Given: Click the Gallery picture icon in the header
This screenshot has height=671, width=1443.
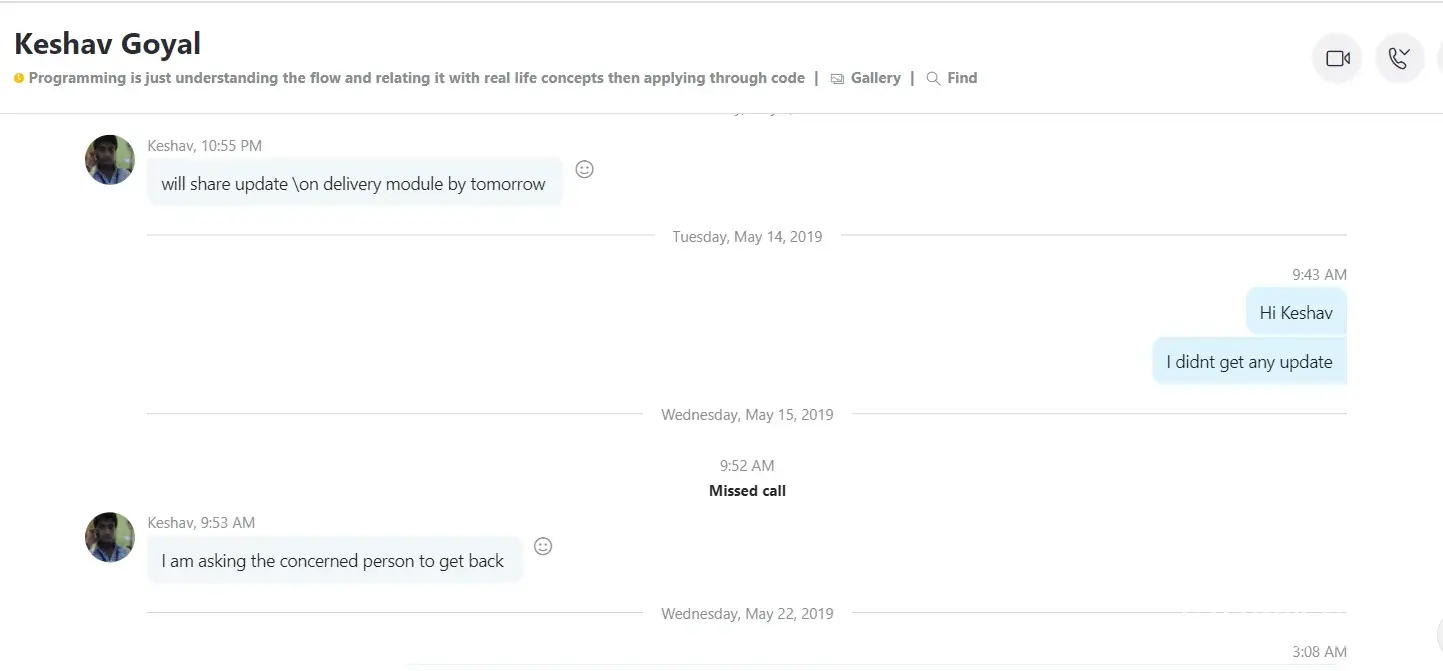Looking at the screenshot, I should 838,79.
